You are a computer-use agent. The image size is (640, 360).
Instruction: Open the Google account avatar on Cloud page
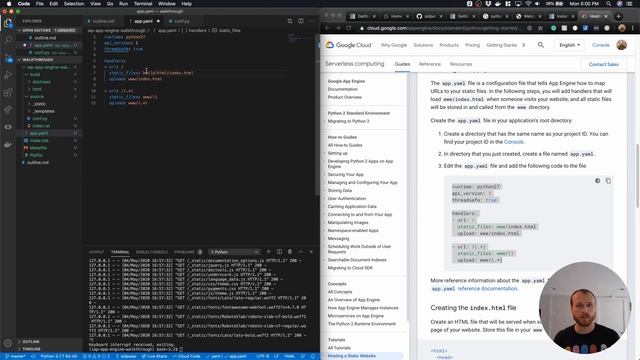tap(622, 45)
